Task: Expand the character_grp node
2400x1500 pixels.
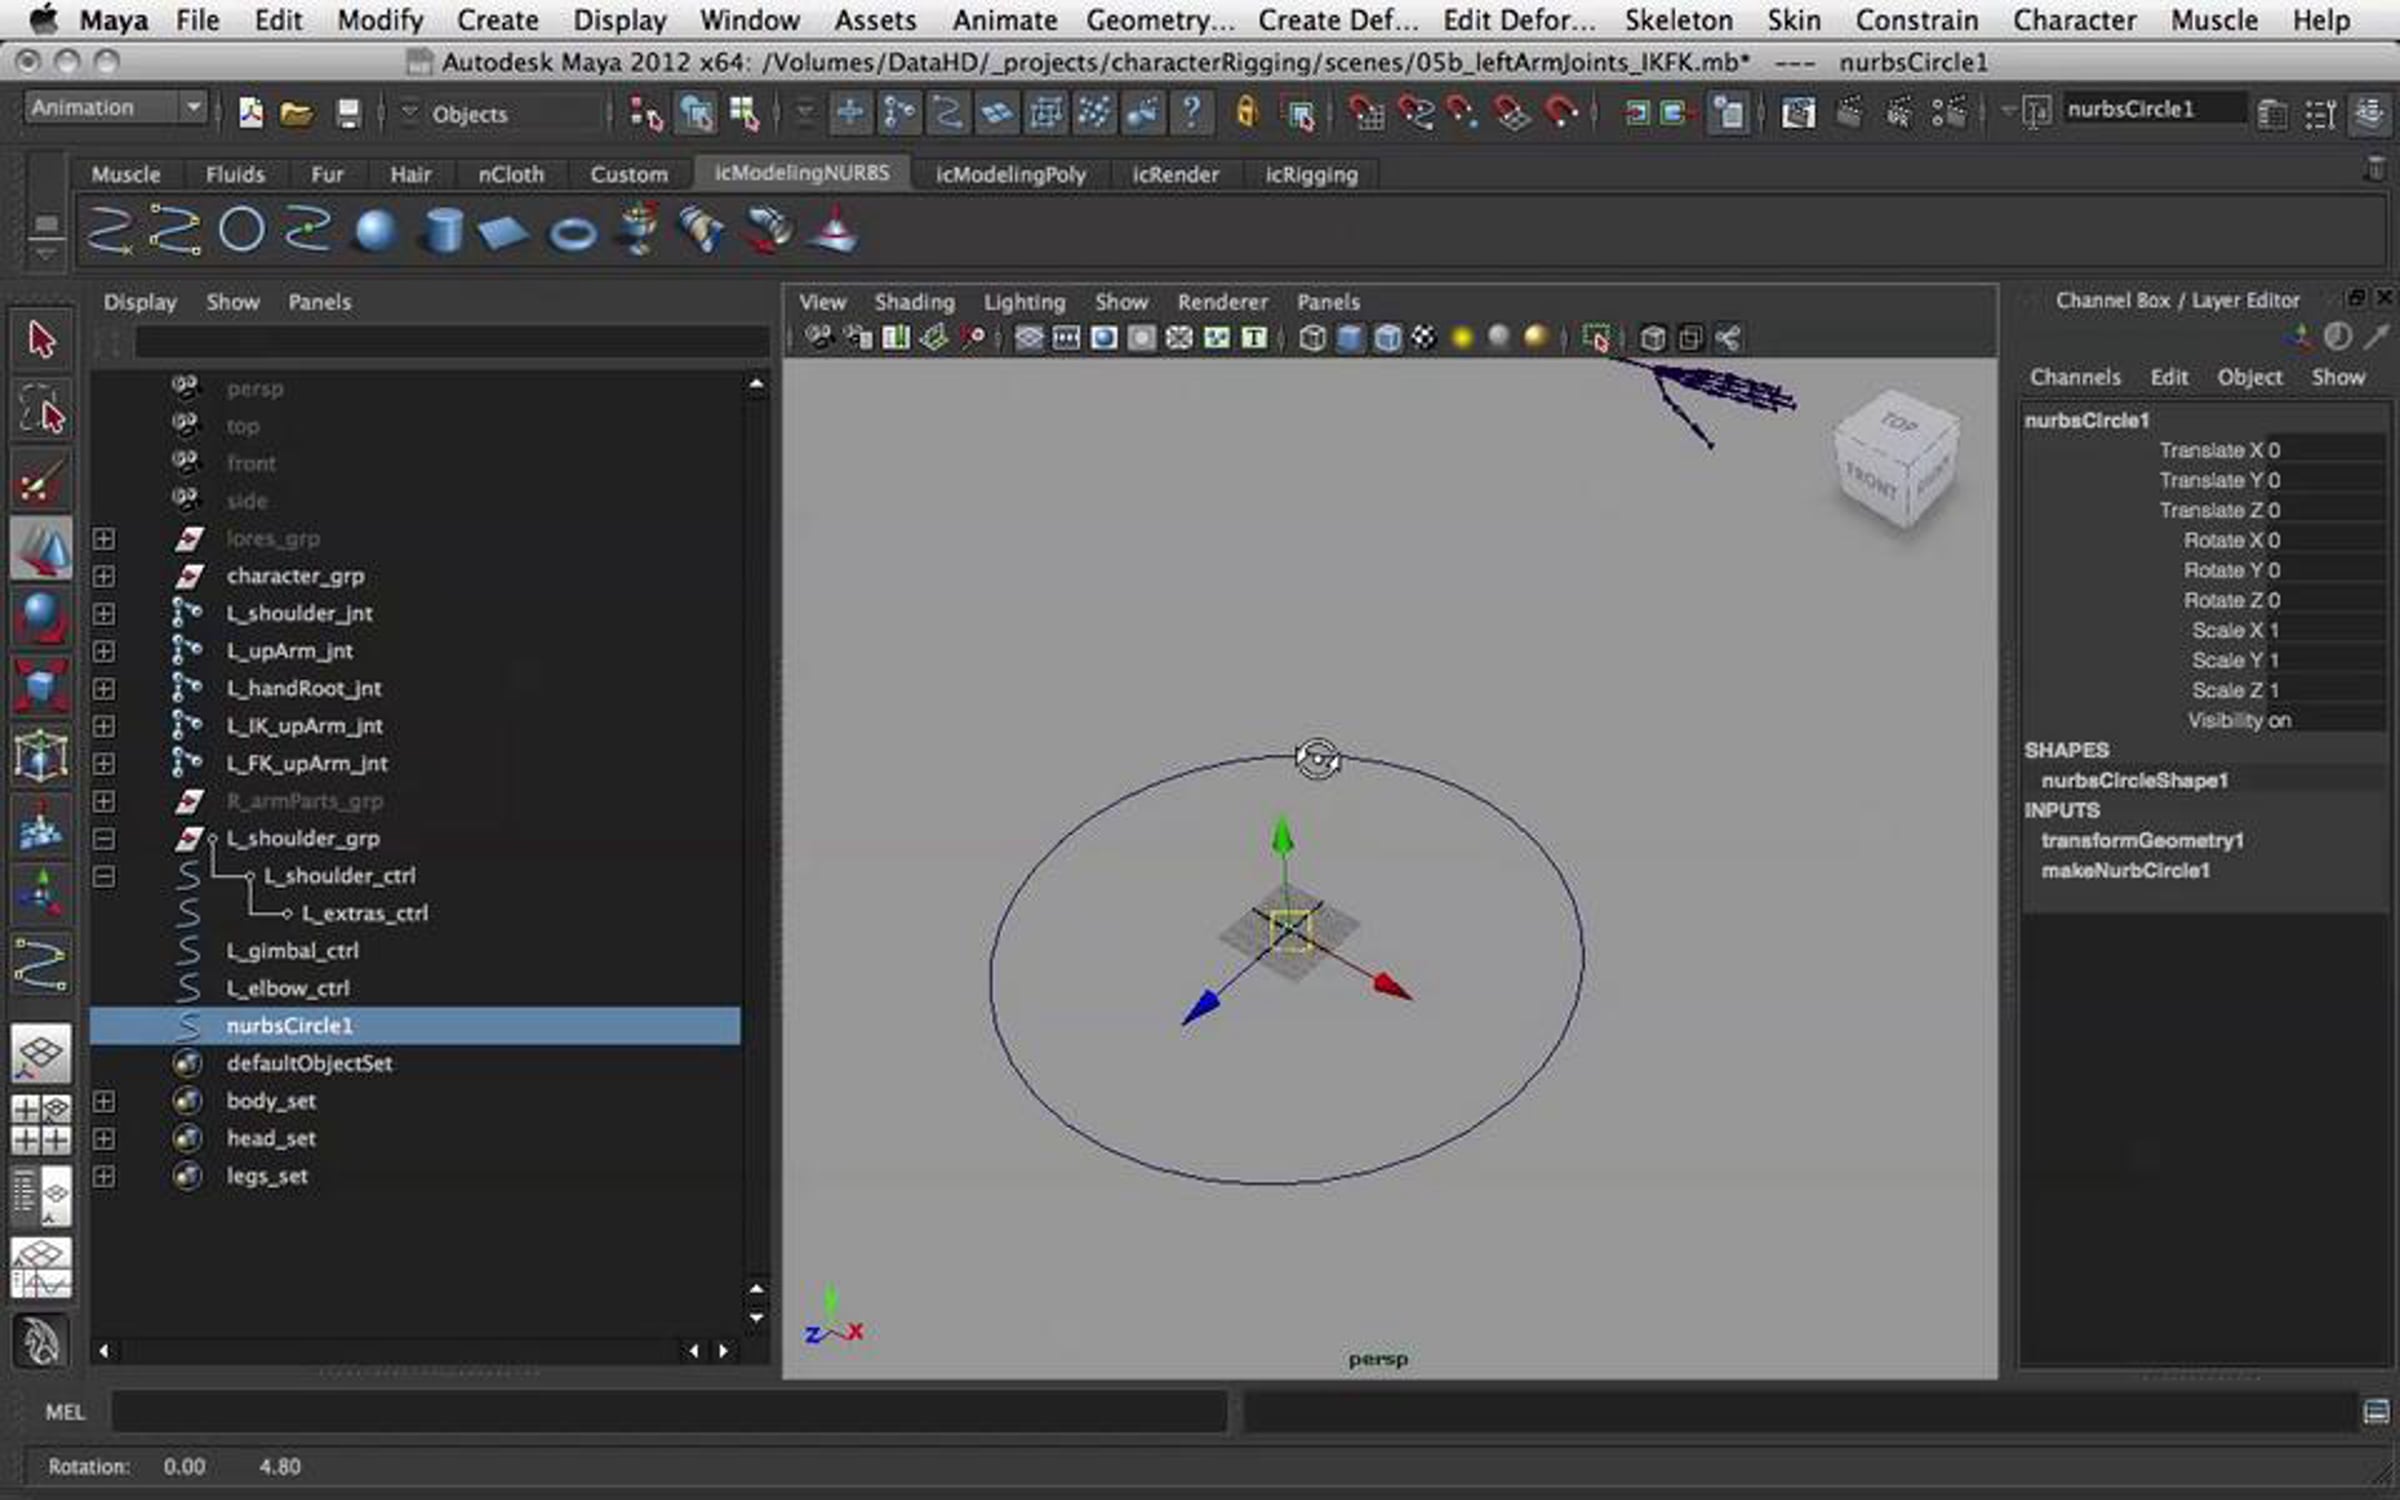Action: coord(103,576)
